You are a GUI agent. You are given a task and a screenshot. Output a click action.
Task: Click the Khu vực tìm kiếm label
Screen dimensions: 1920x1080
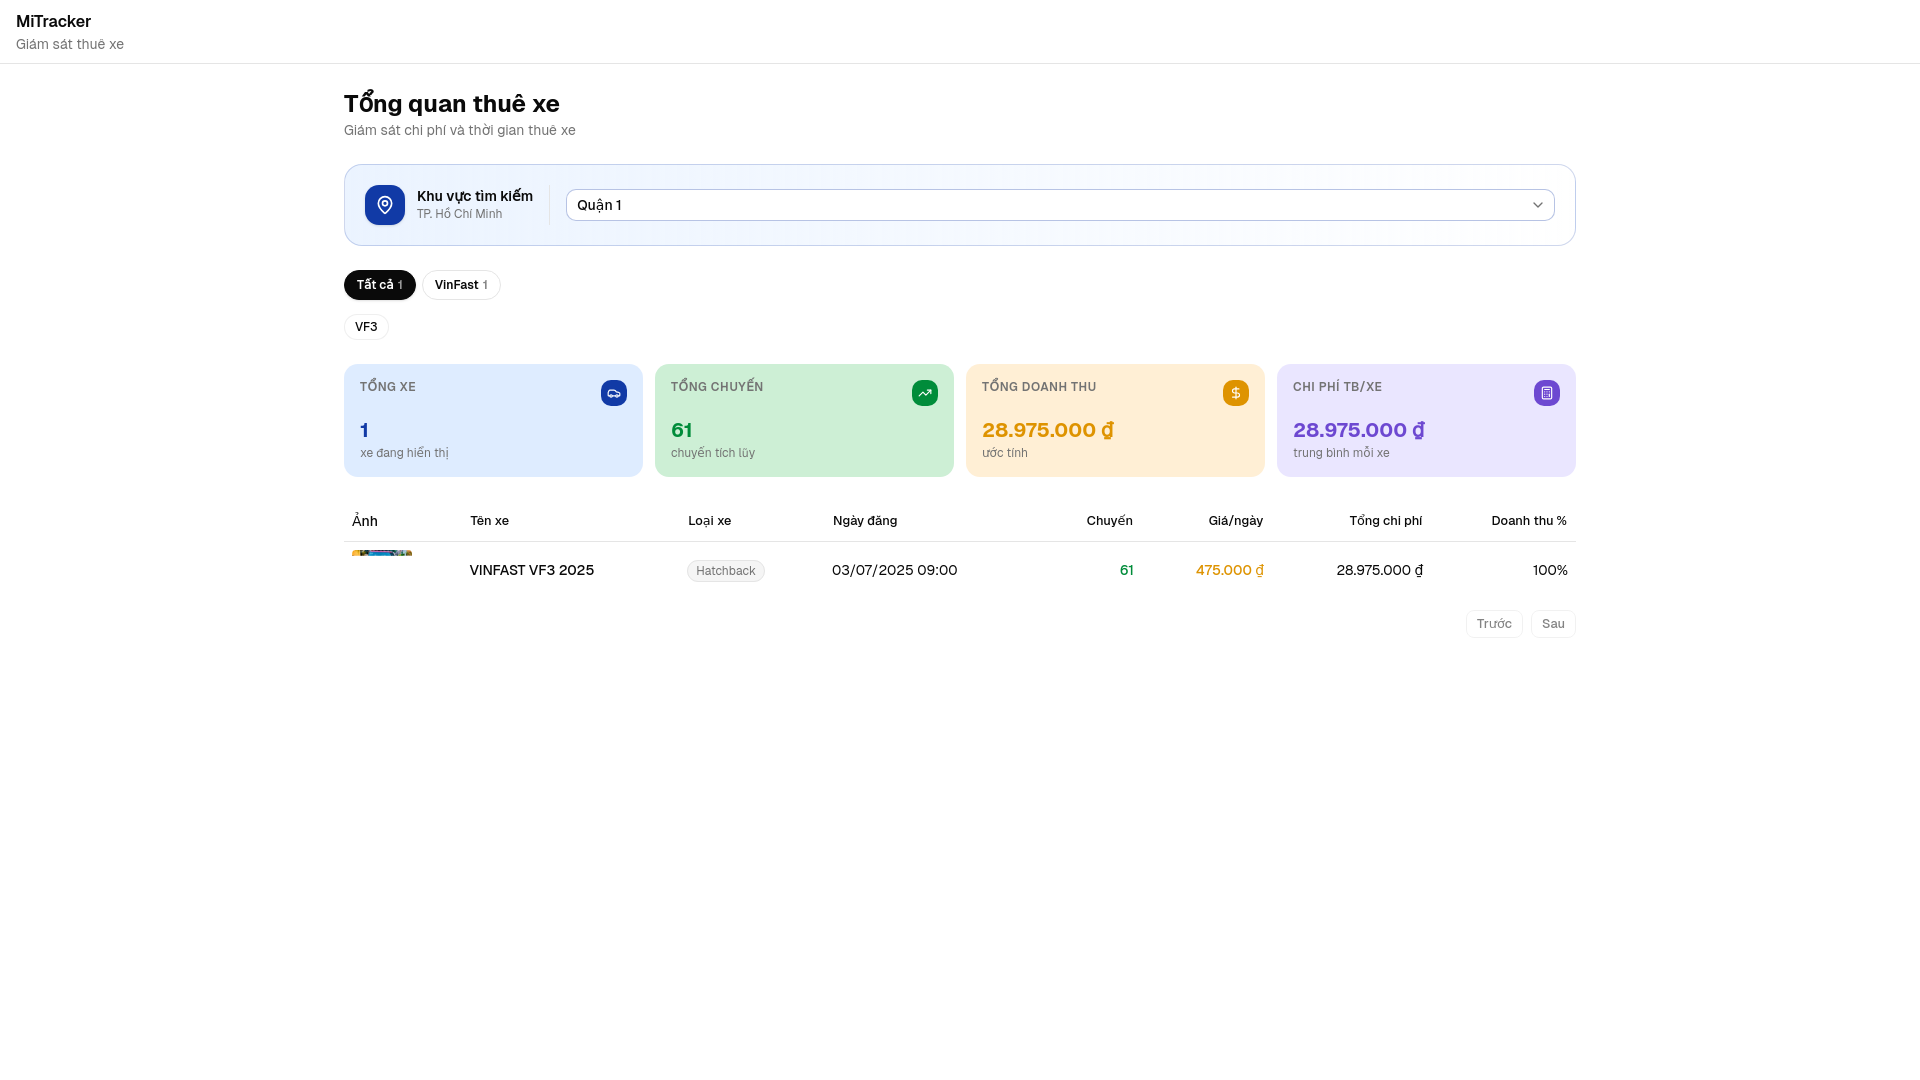pos(475,196)
